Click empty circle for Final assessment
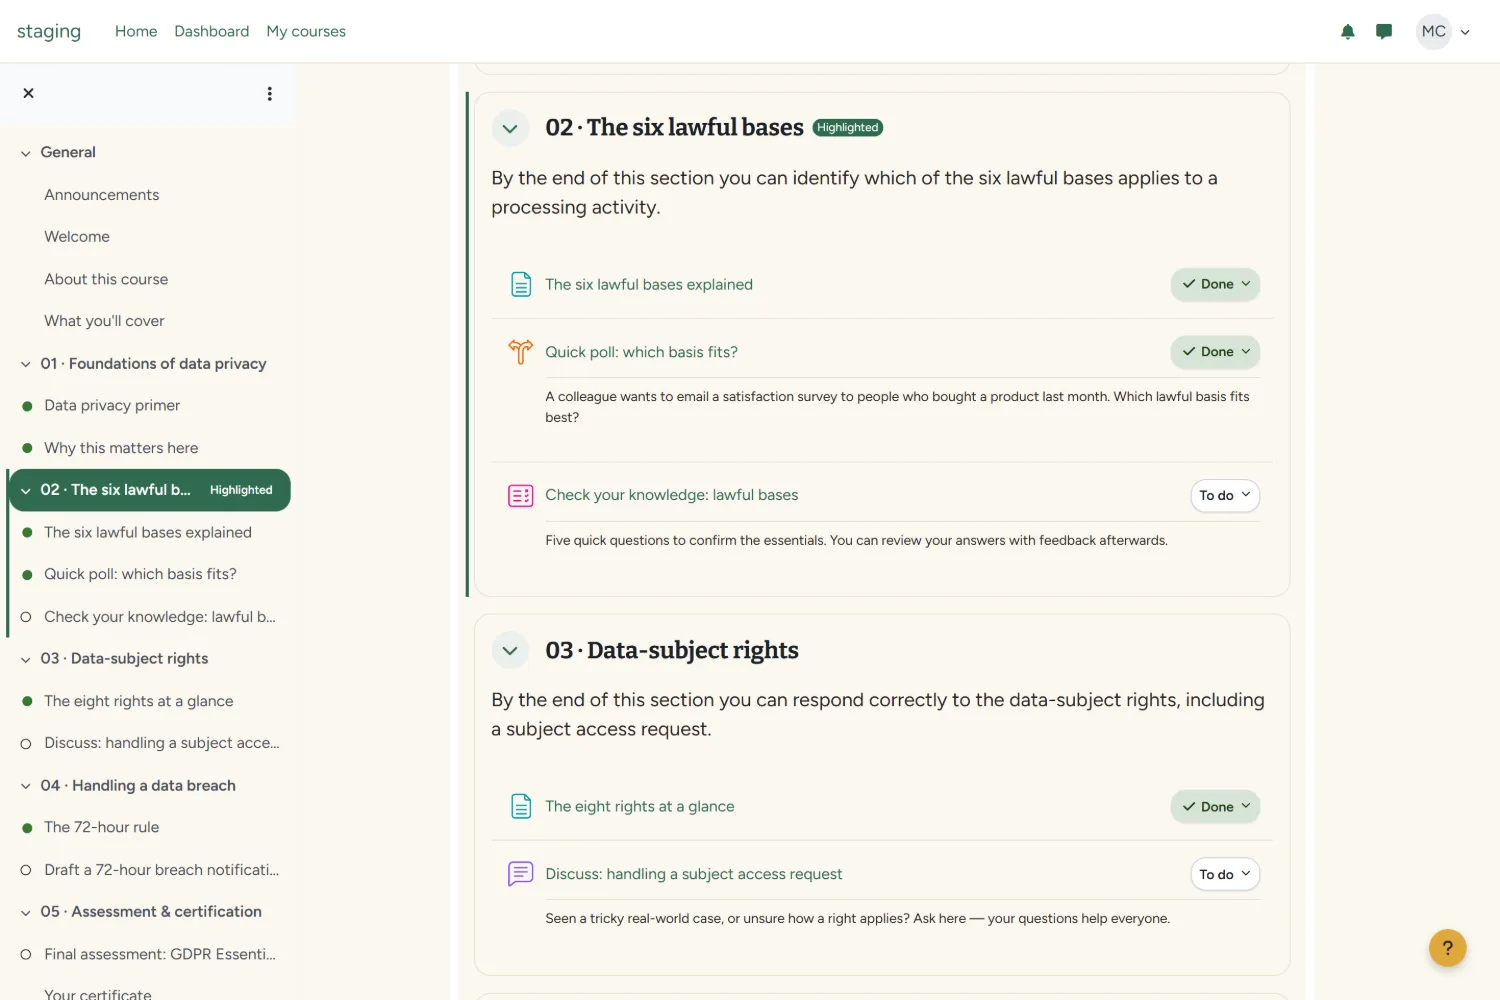This screenshot has width=1500, height=1000. tap(26, 954)
